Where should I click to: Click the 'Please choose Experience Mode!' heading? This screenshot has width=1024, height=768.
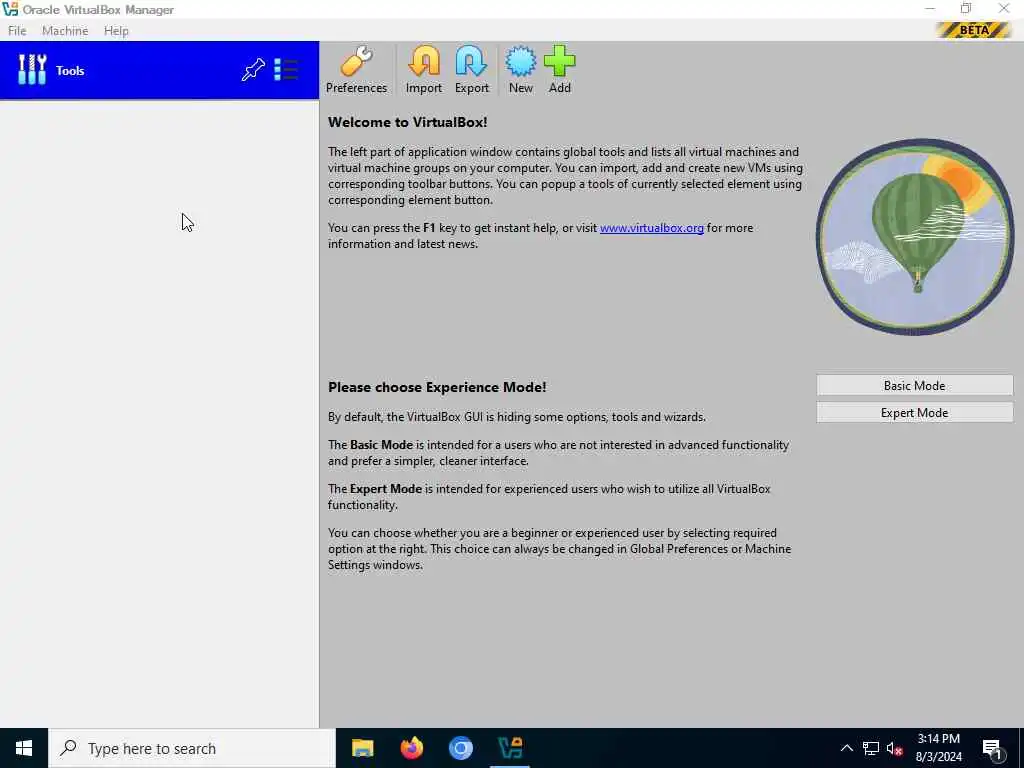(x=437, y=387)
